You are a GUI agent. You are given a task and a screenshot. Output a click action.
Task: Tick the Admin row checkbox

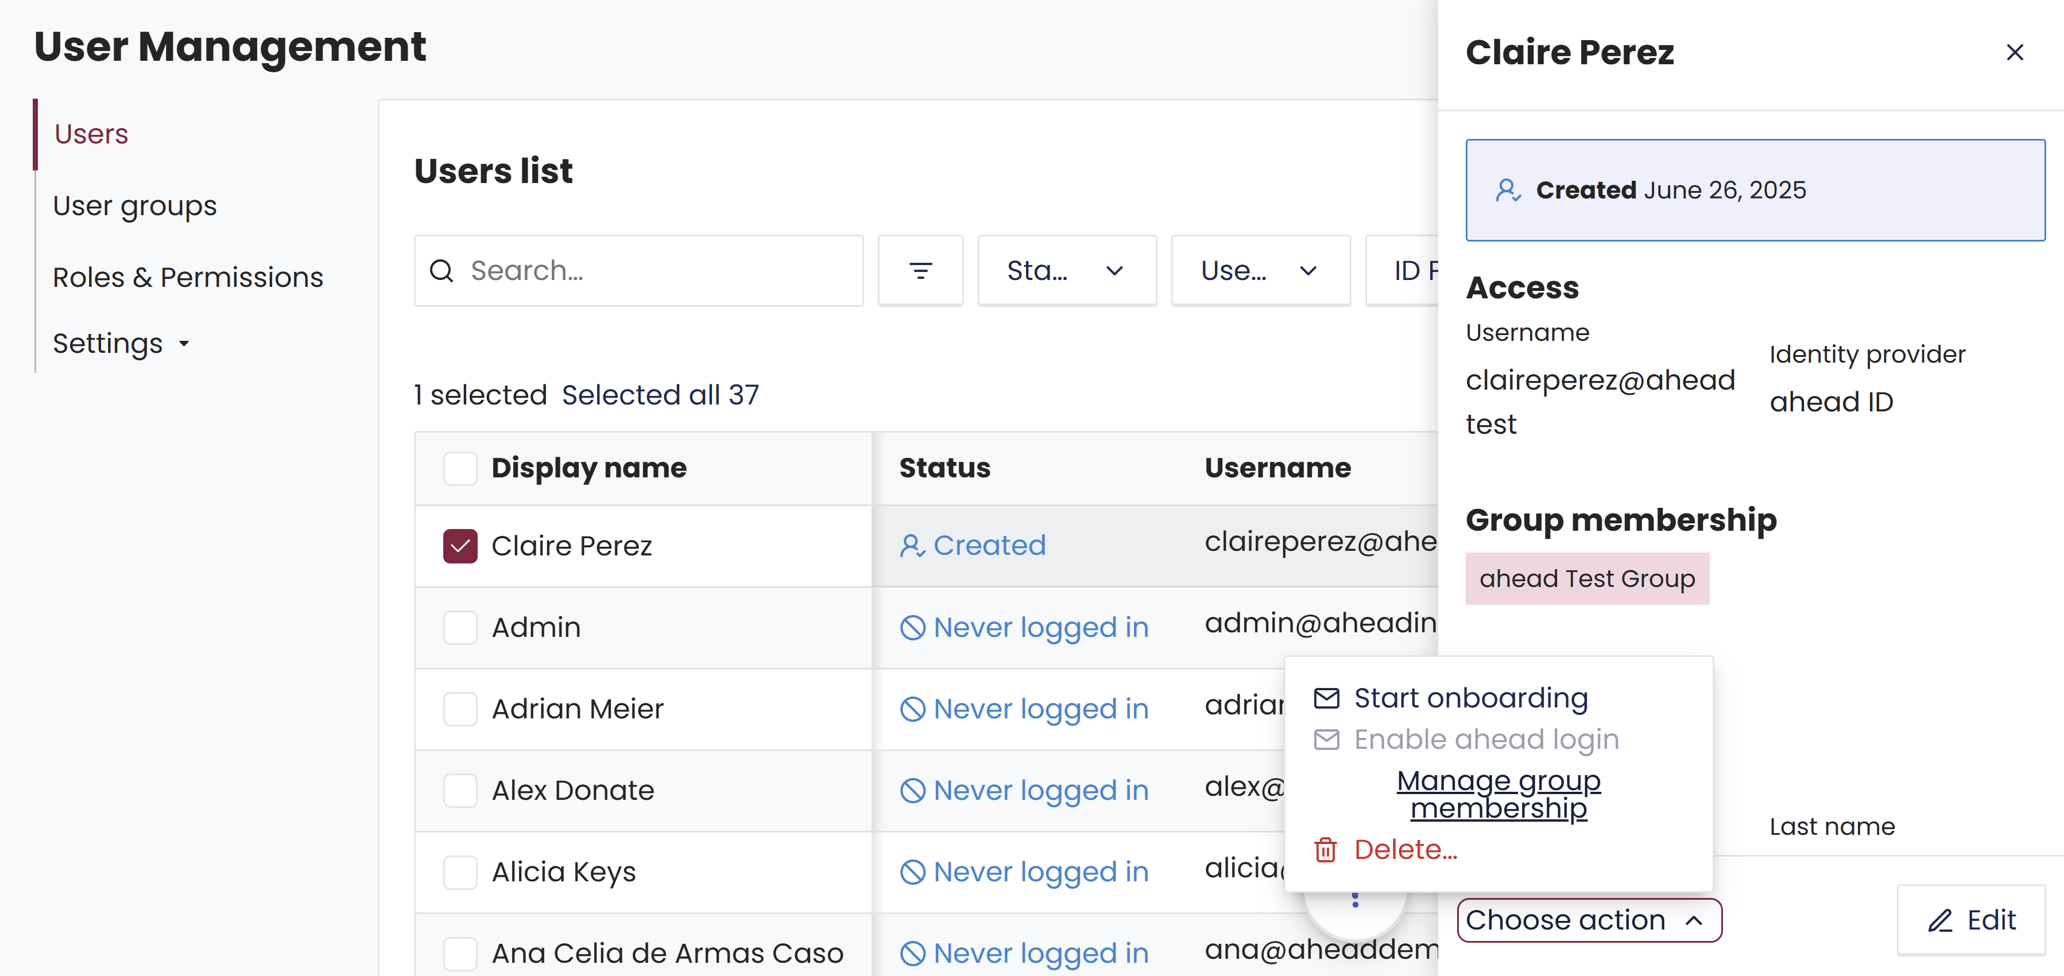coord(460,627)
